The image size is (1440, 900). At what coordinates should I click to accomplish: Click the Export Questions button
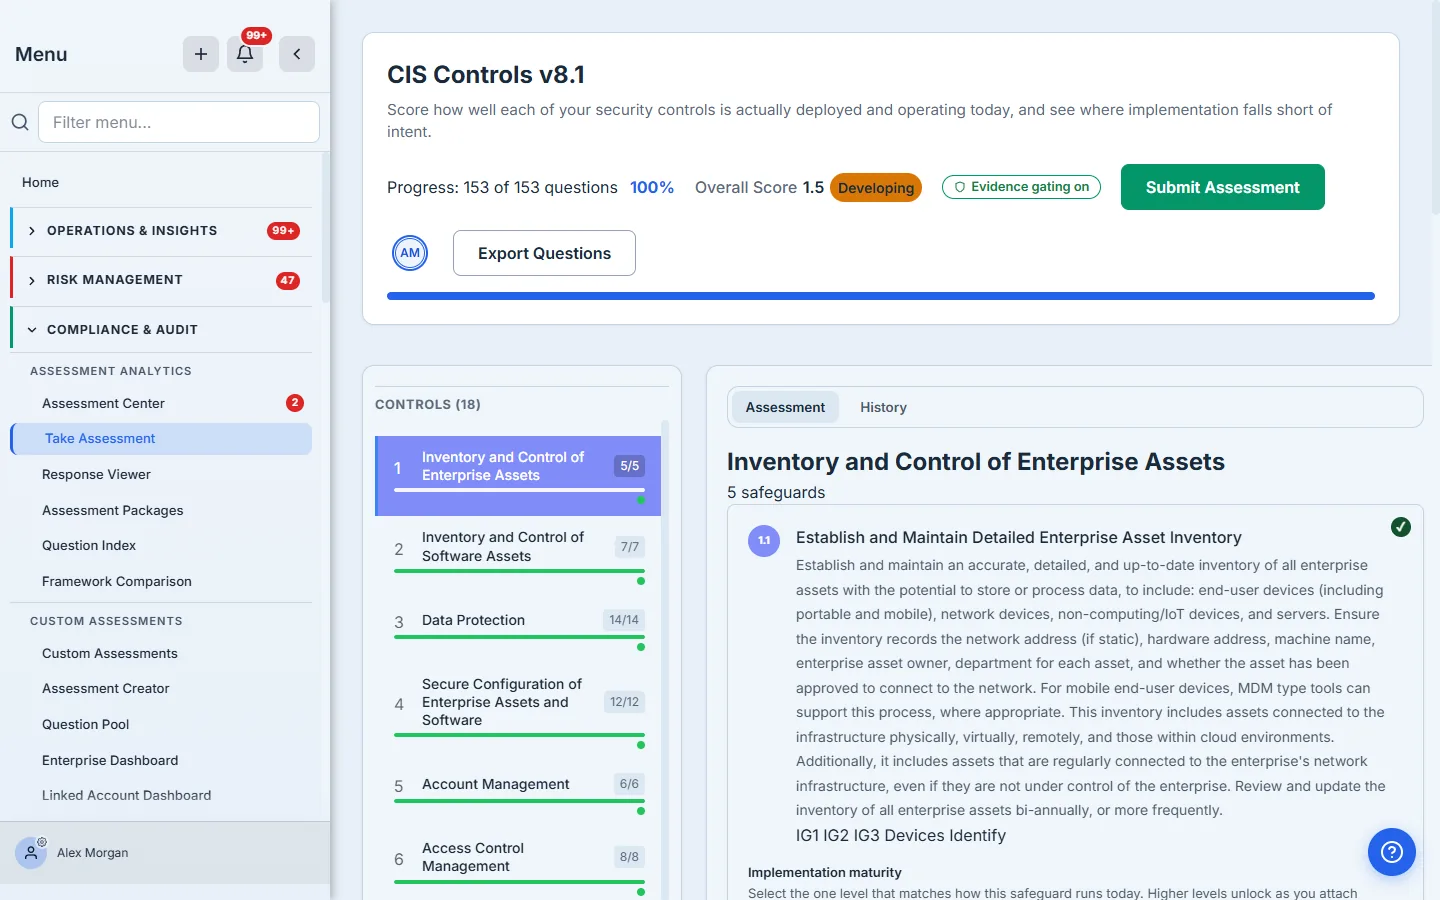tap(544, 253)
